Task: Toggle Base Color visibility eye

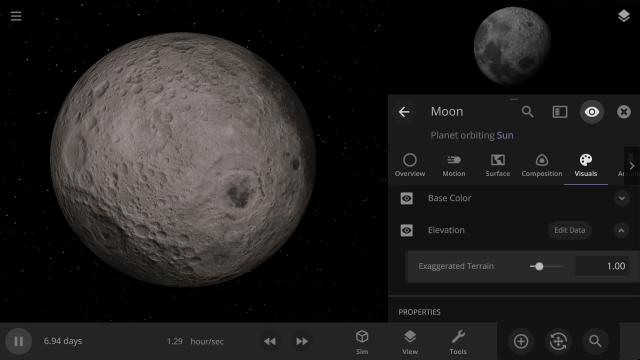Action: tap(407, 198)
